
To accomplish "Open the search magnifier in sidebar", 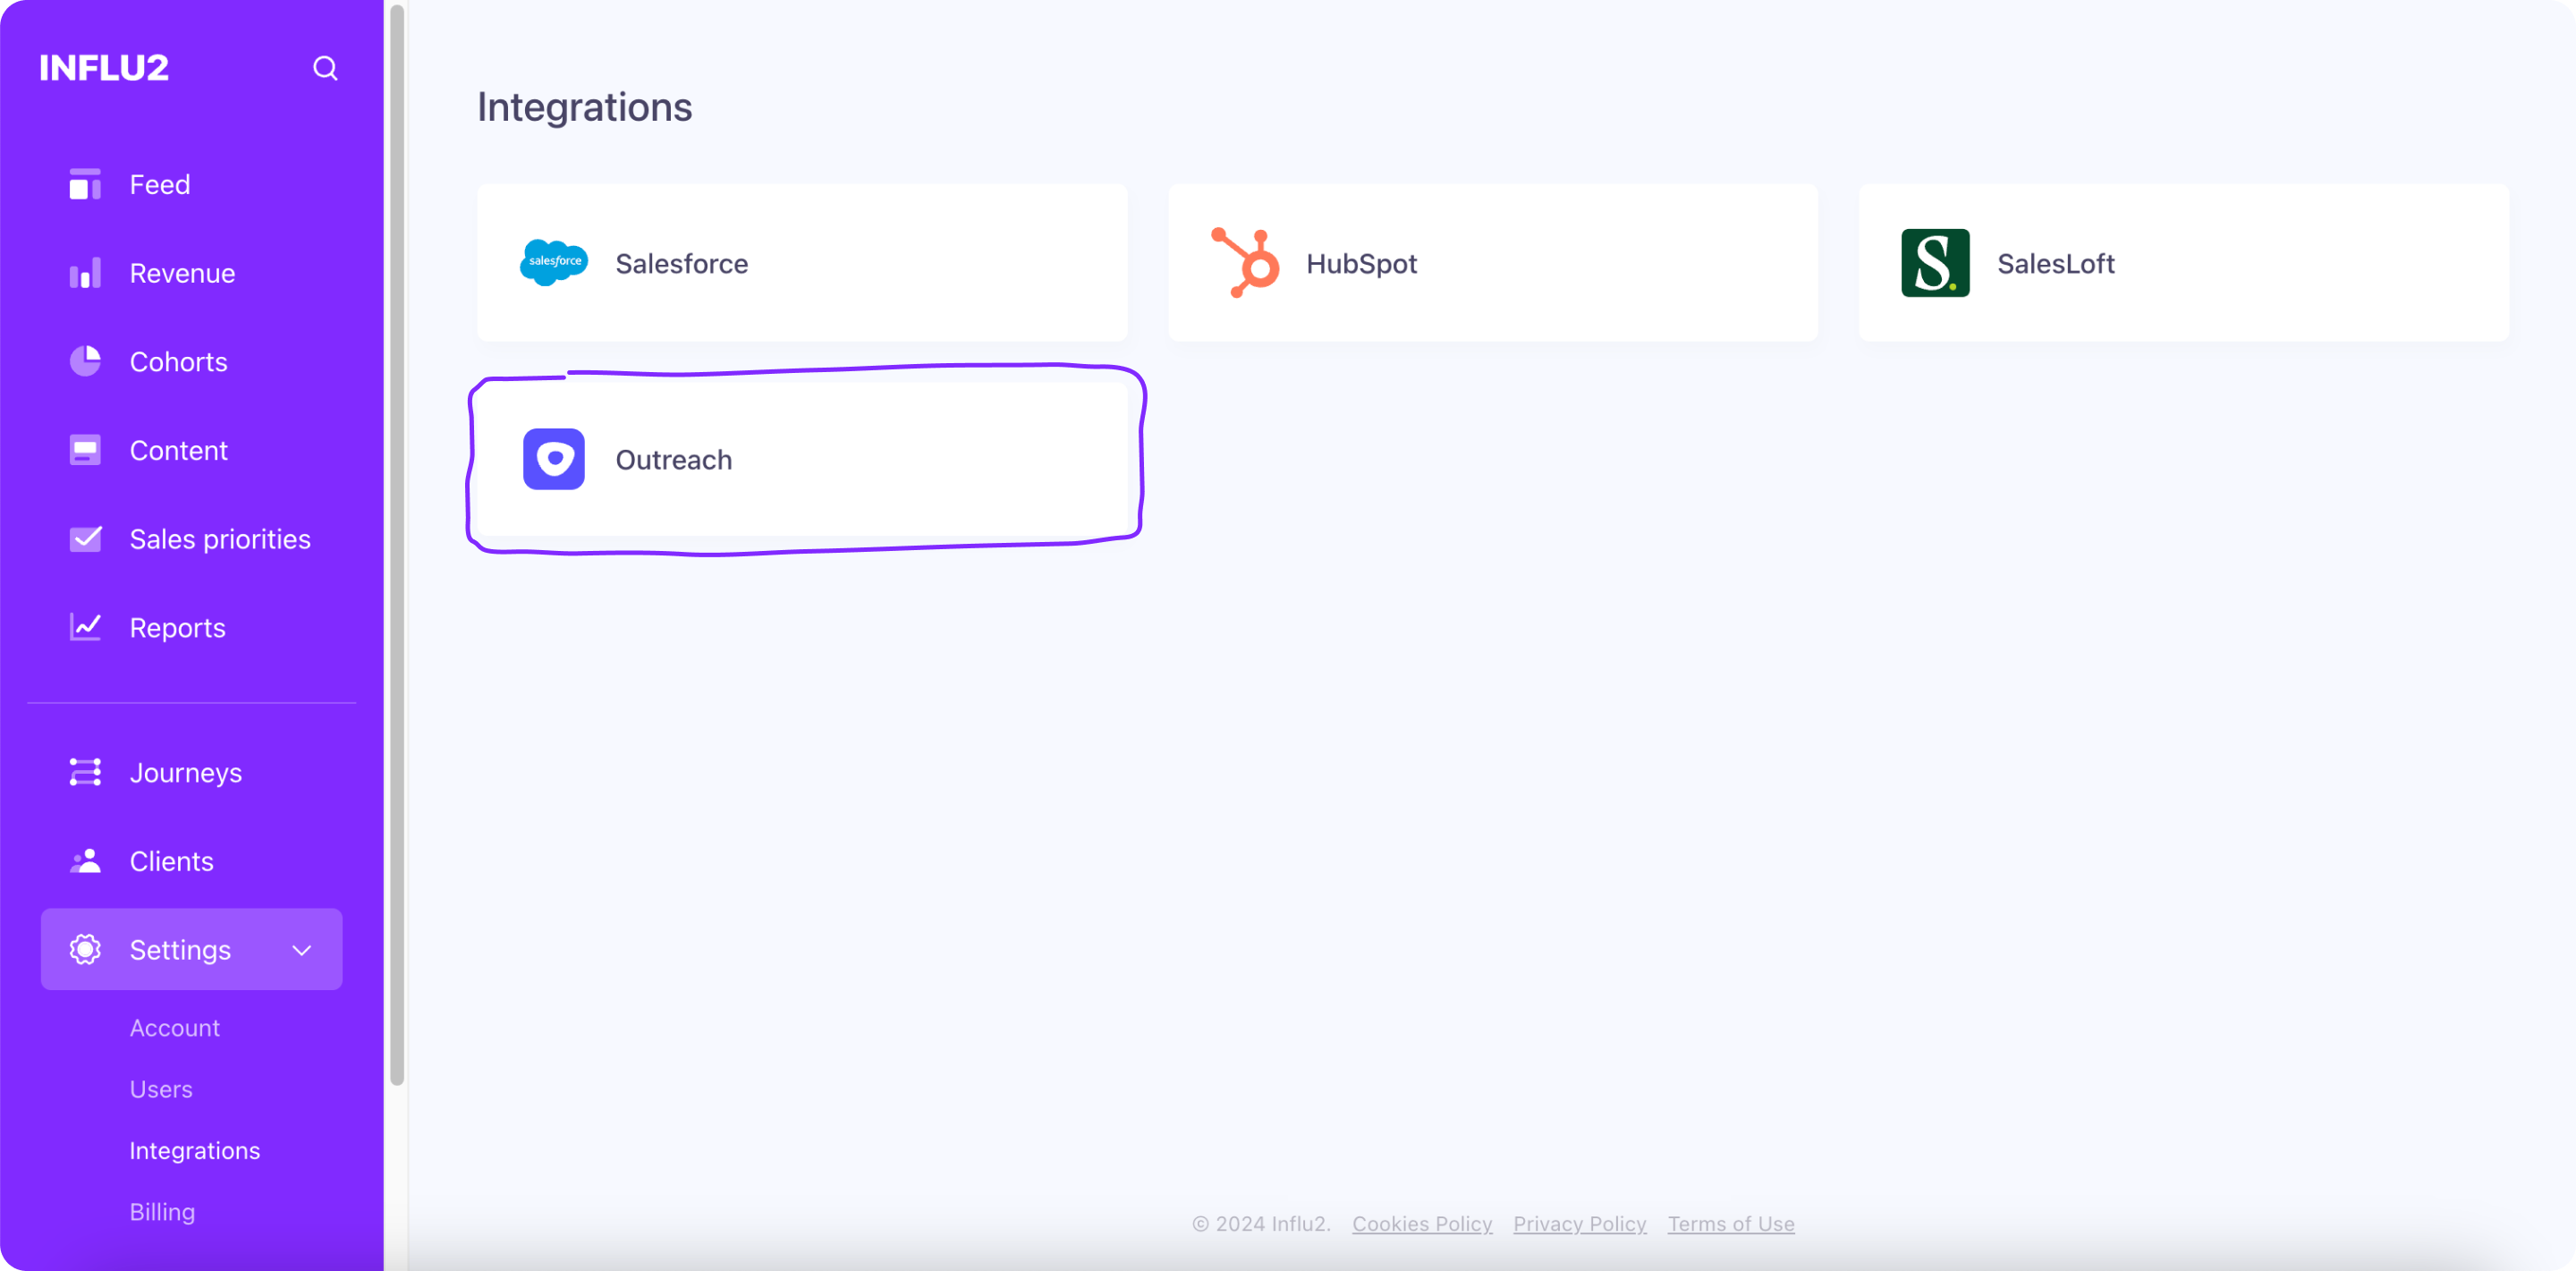I will [x=325, y=68].
